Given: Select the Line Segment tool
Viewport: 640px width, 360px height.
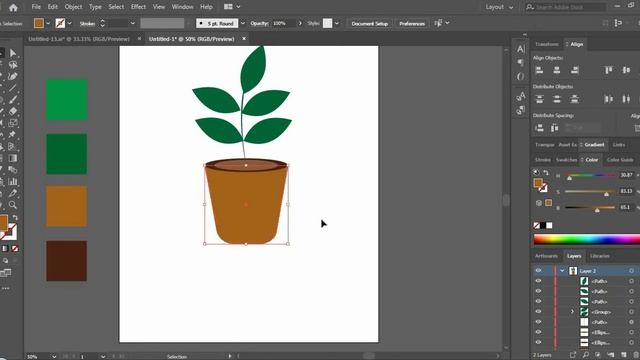Looking at the screenshot, I should (x=13, y=88).
